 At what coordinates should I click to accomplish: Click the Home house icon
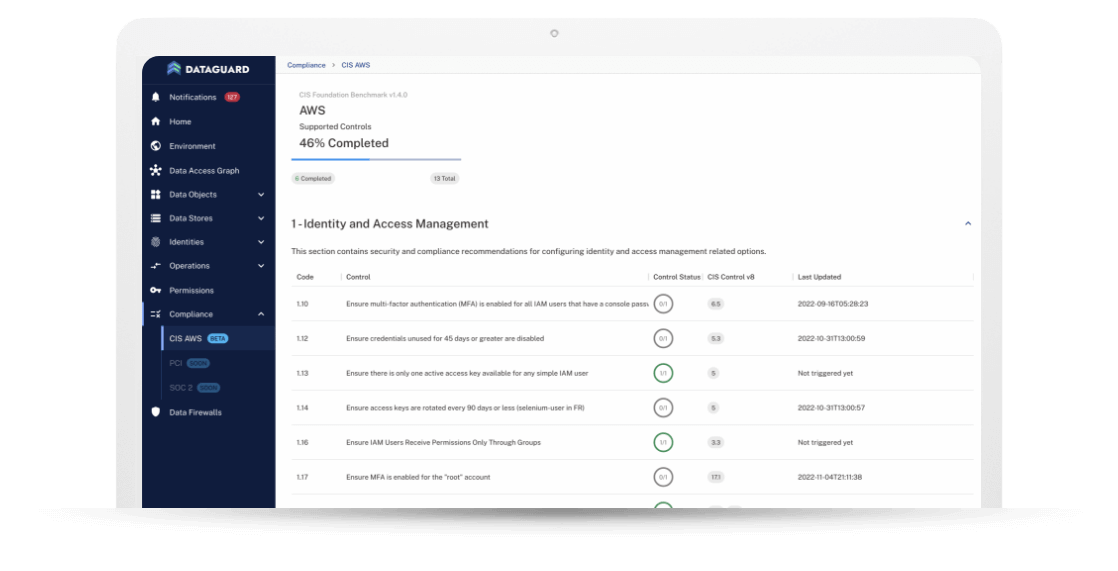[x=155, y=121]
